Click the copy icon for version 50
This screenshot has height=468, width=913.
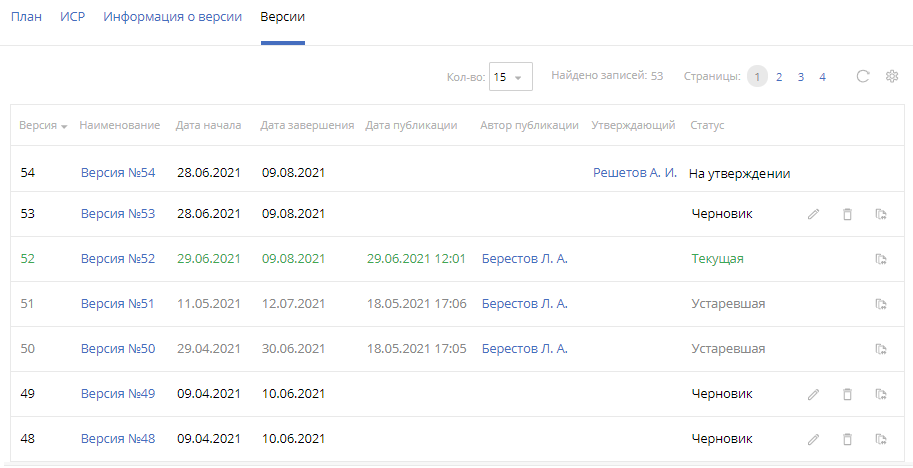(881, 349)
